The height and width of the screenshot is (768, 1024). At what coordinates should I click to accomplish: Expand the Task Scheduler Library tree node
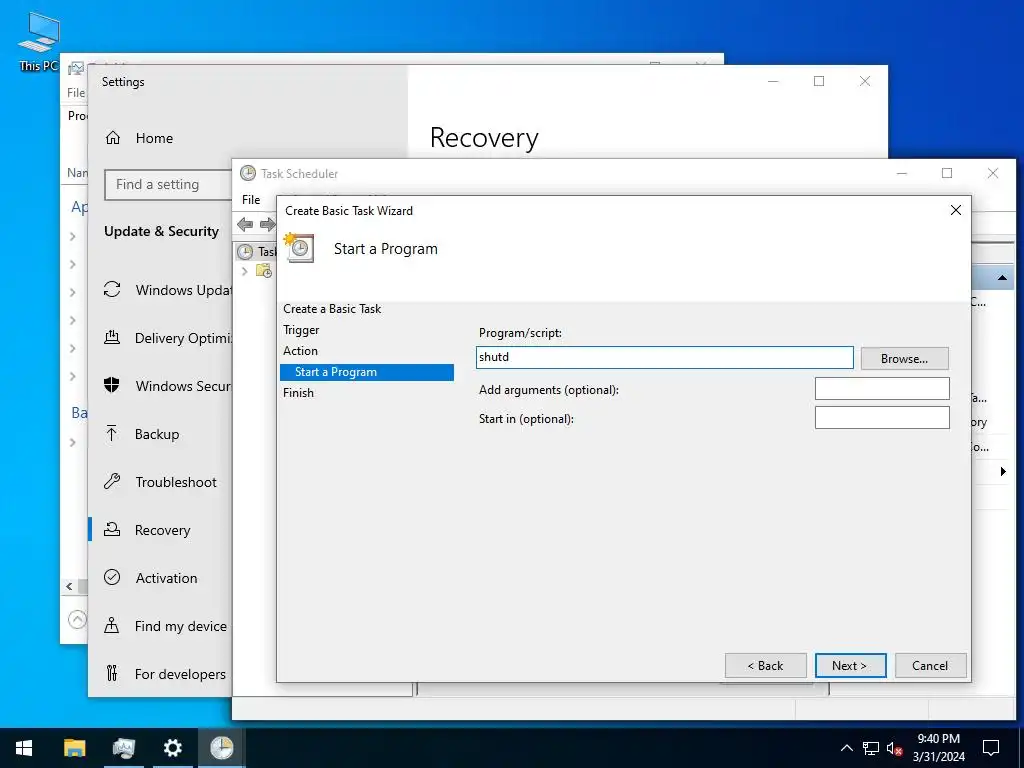tap(245, 271)
